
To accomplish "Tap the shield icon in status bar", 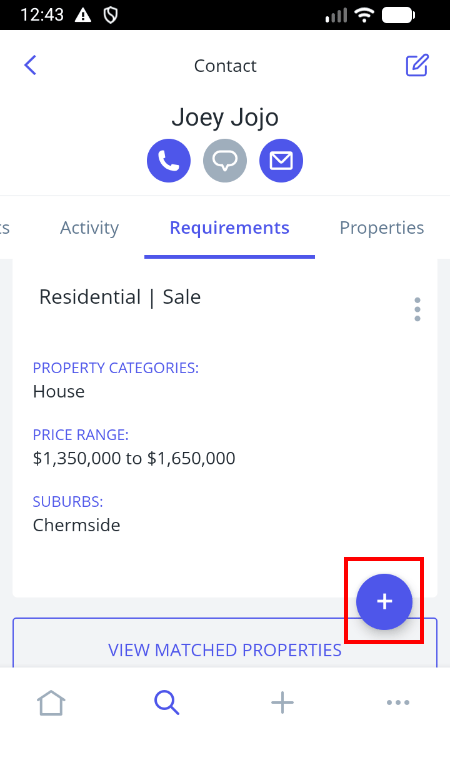I will click(x=111, y=15).
